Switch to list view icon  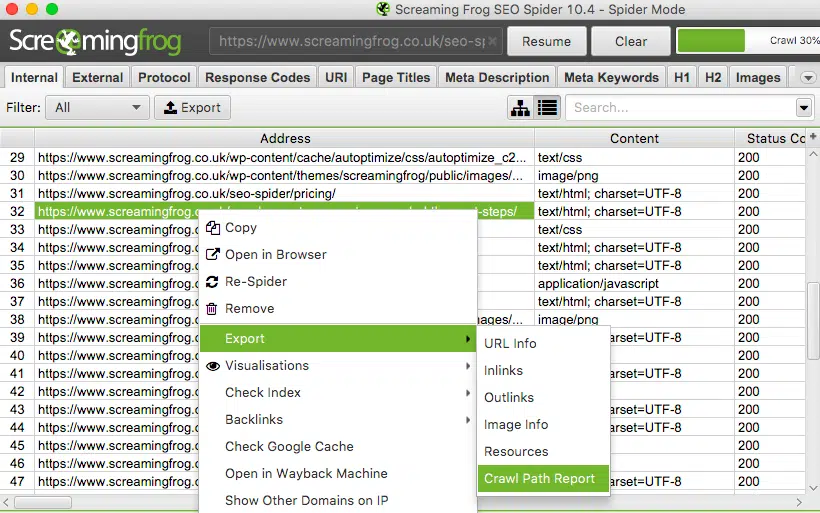click(x=547, y=108)
